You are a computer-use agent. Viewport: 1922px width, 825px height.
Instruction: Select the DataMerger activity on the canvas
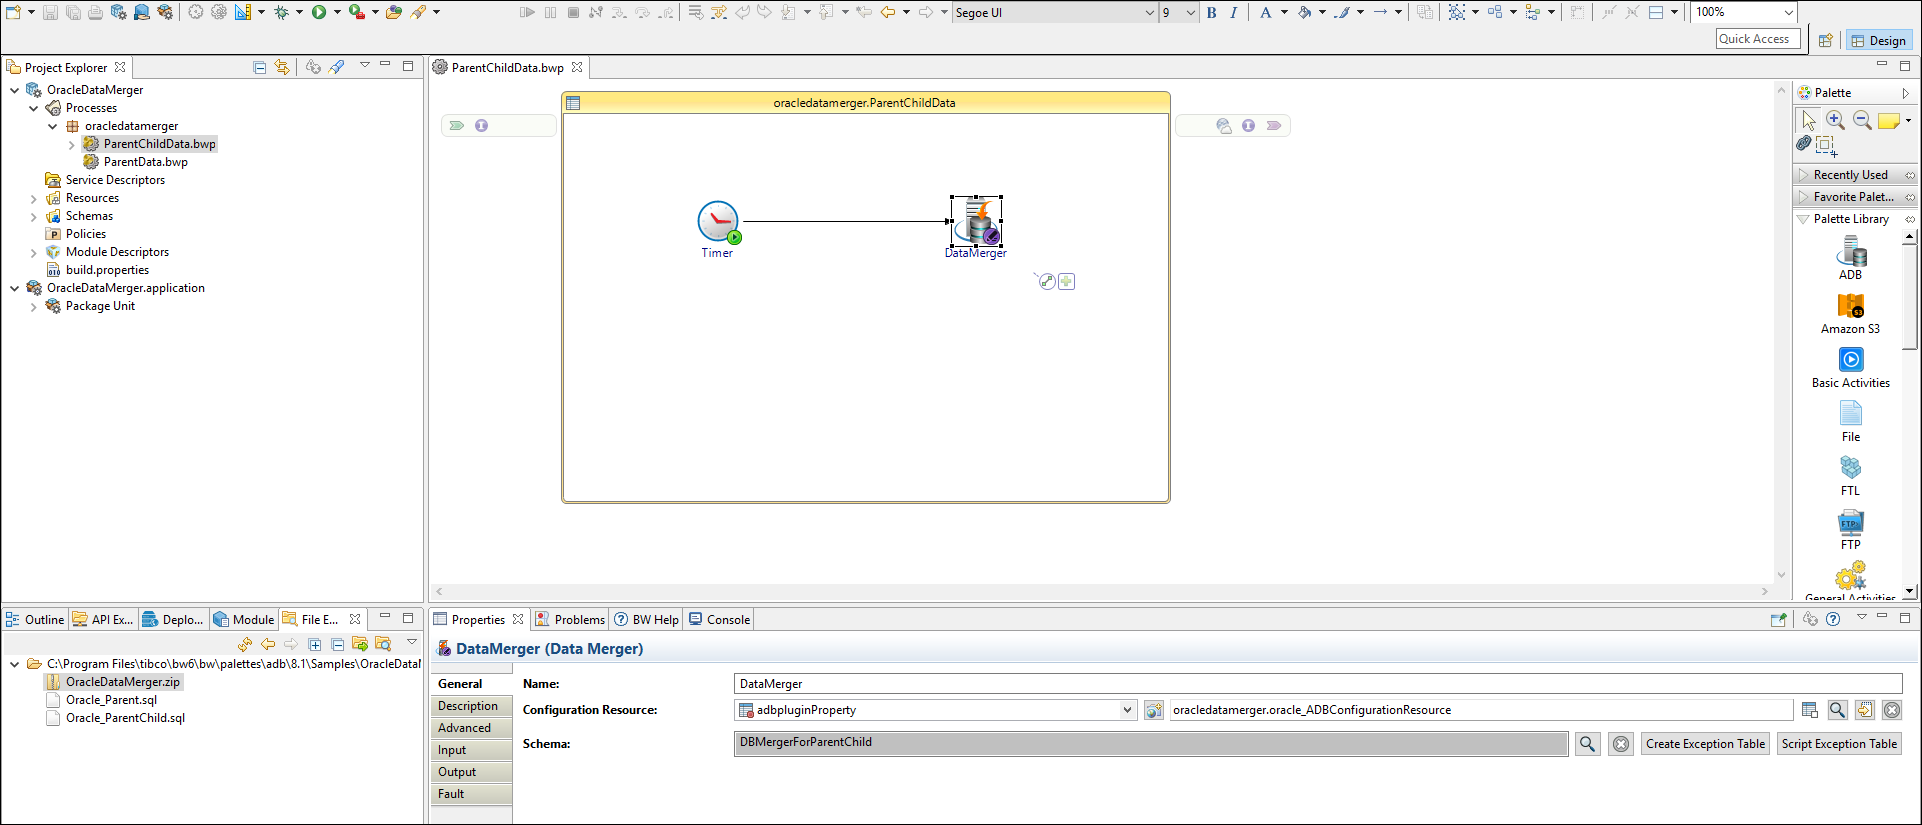coord(976,222)
